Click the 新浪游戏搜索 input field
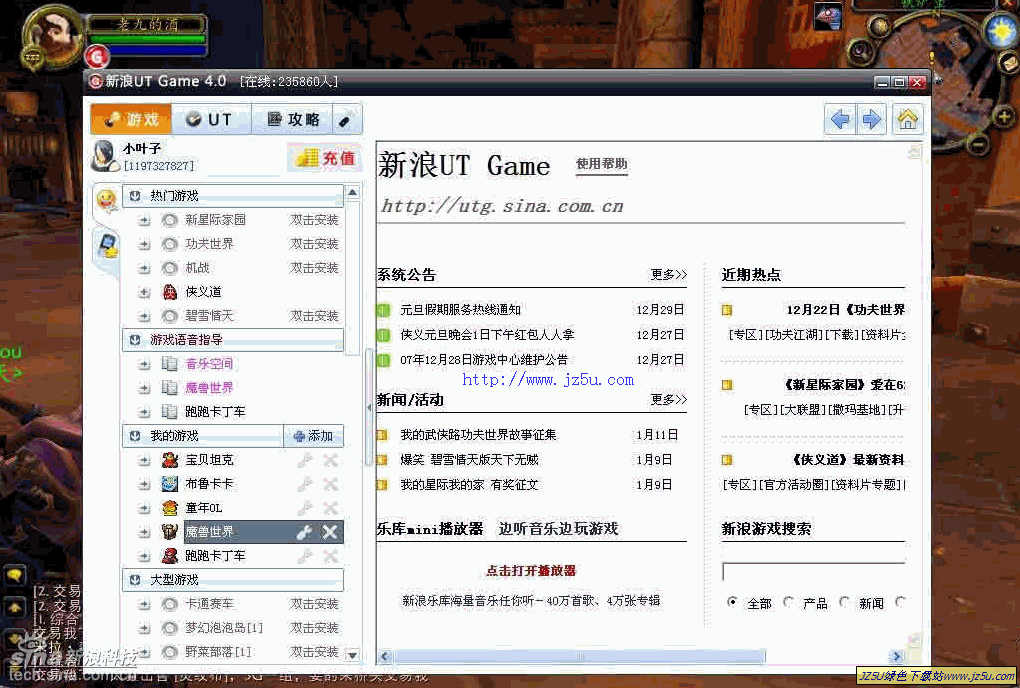 pos(813,572)
